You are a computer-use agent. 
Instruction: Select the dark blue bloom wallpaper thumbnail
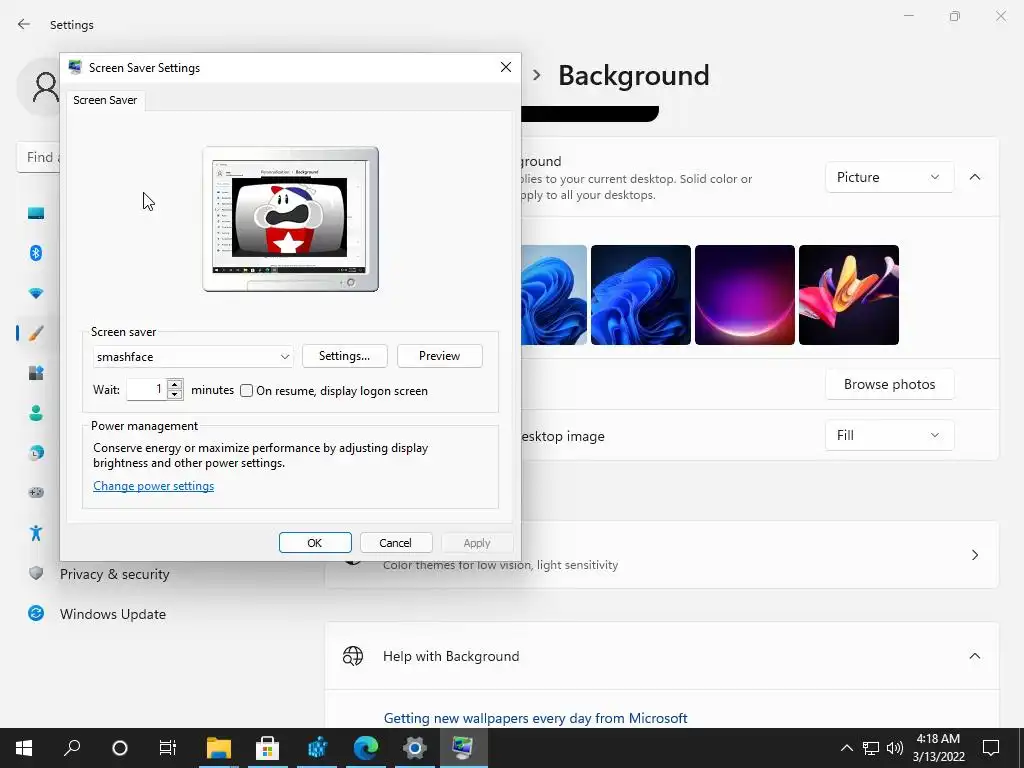click(x=641, y=295)
